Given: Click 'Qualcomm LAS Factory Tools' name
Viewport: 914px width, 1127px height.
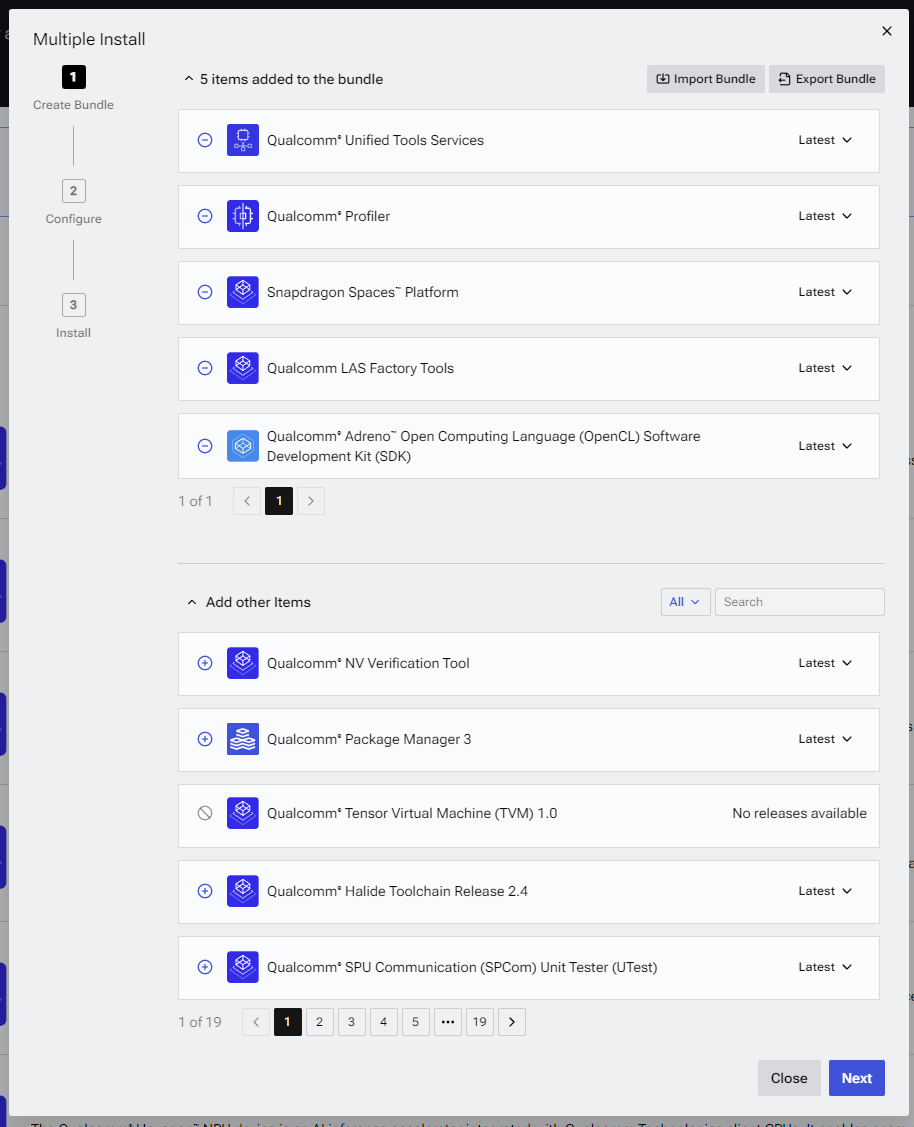Looking at the screenshot, I should coord(360,368).
